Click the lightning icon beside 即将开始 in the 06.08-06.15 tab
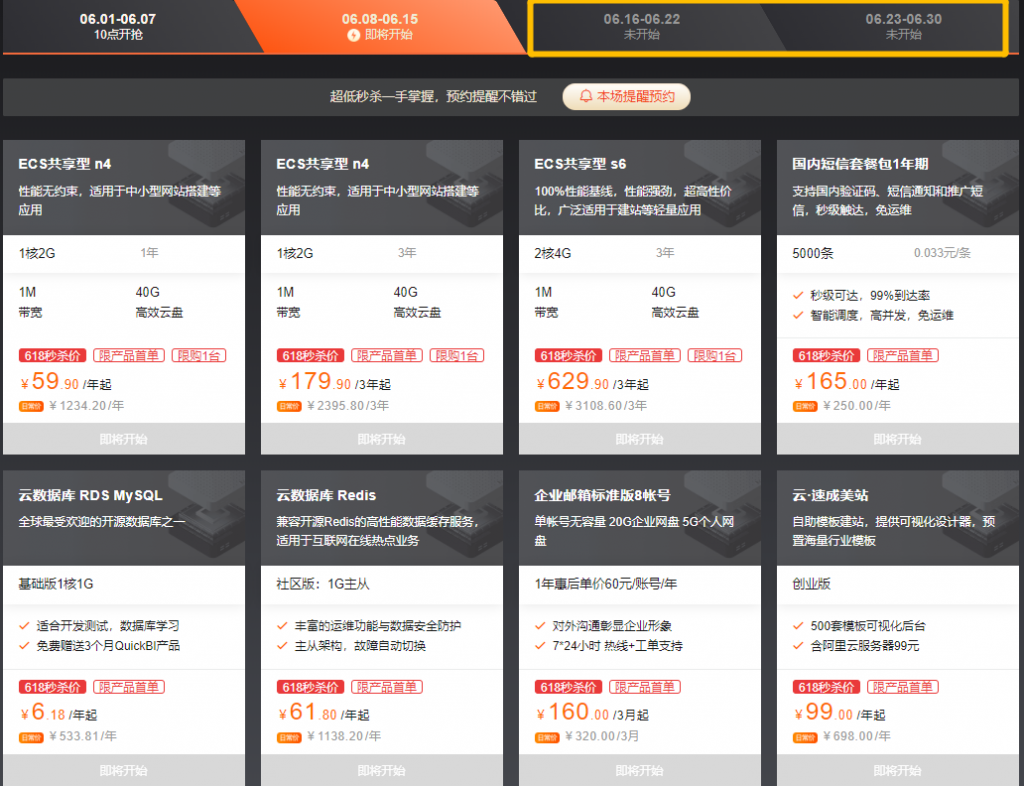The height and width of the screenshot is (786, 1024). coord(353,35)
